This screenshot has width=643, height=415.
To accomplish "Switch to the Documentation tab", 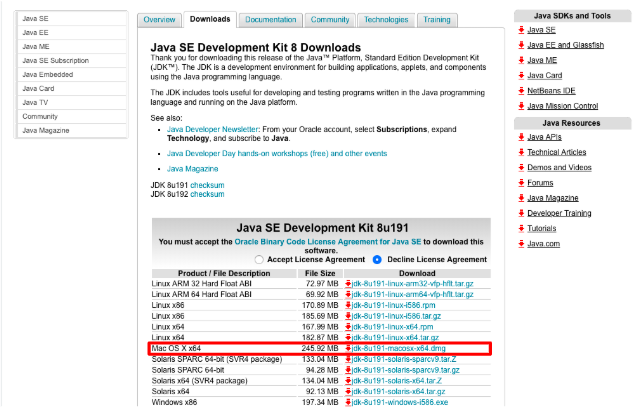I will pyautogui.click(x=271, y=20).
